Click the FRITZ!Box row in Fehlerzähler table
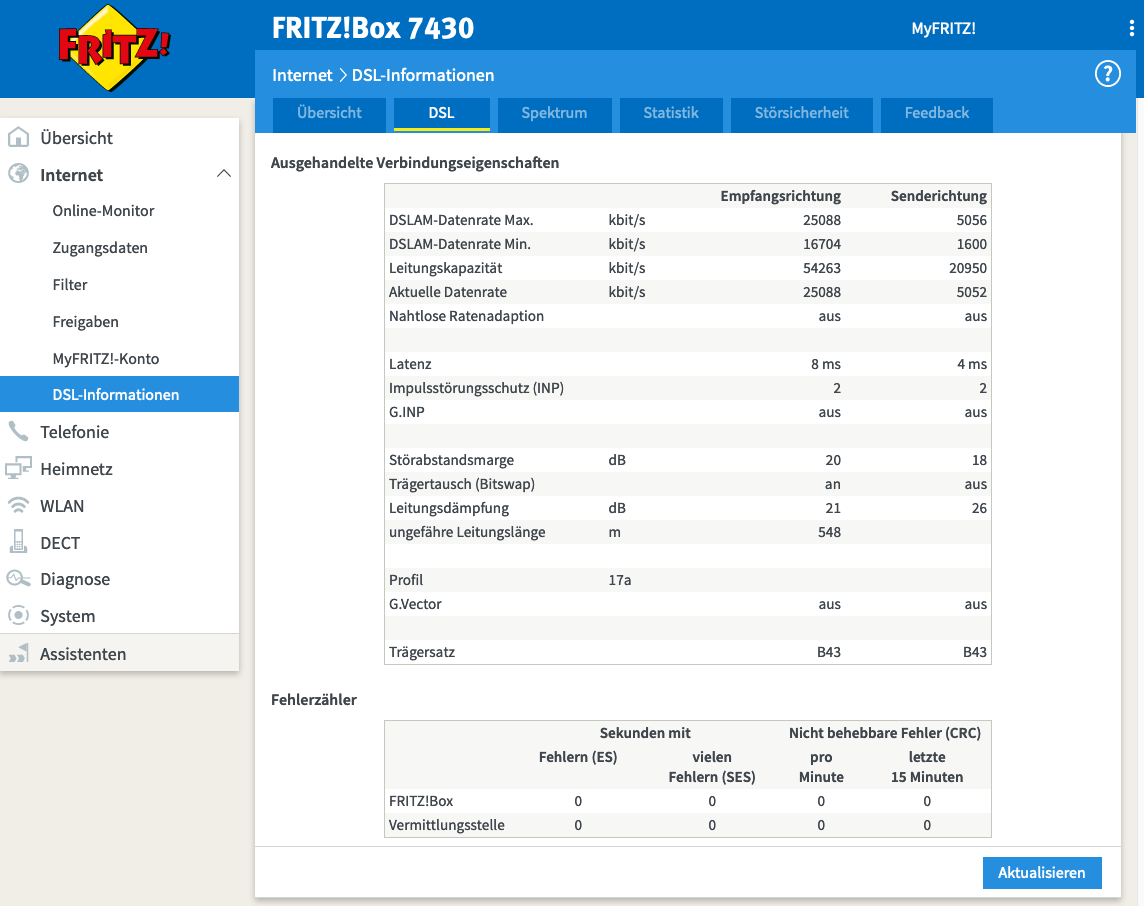1144x906 pixels. click(x=688, y=801)
